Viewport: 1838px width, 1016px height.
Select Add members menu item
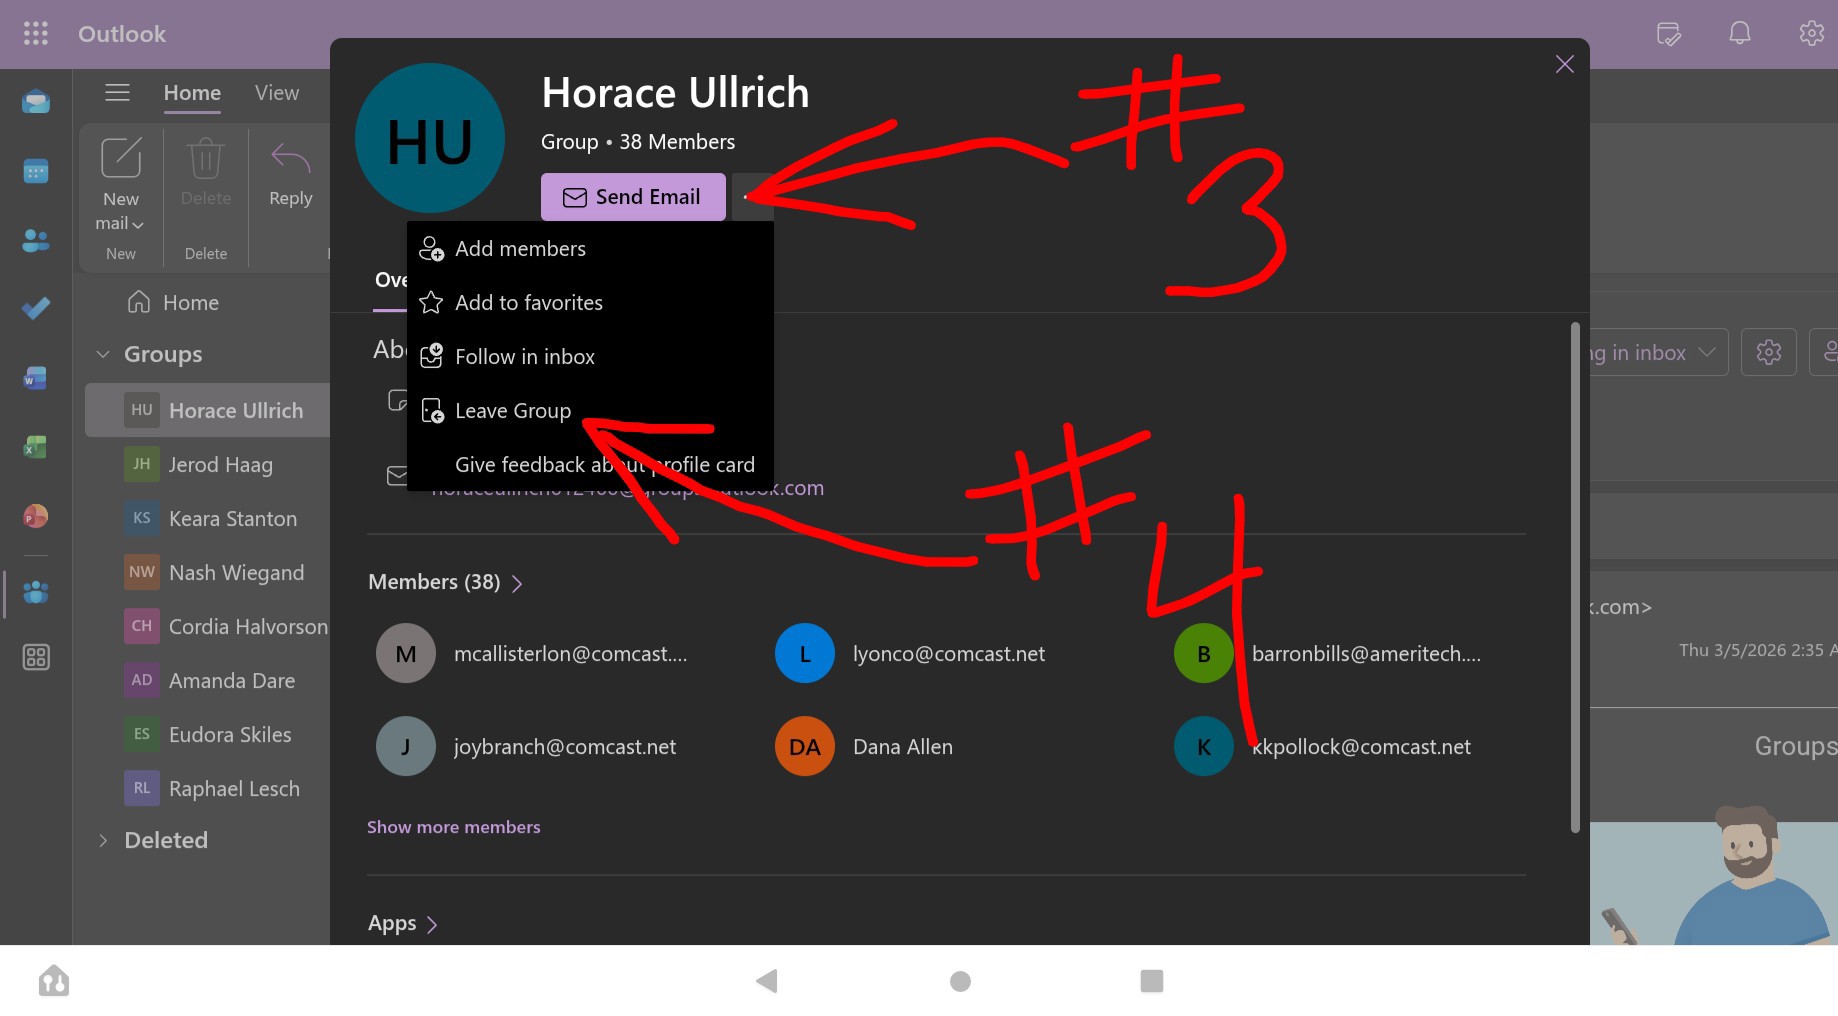[590, 249]
